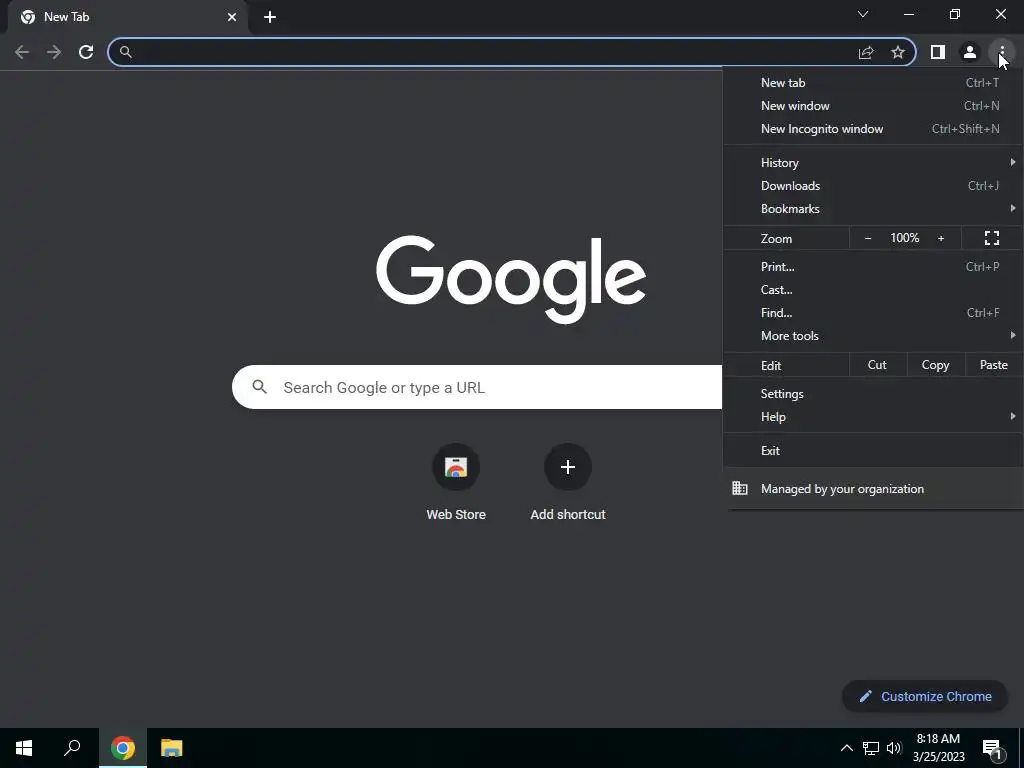Bookmark this tab with star icon
Image resolution: width=1024 pixels, height=768 pixels.
click(x=898, y=52)
